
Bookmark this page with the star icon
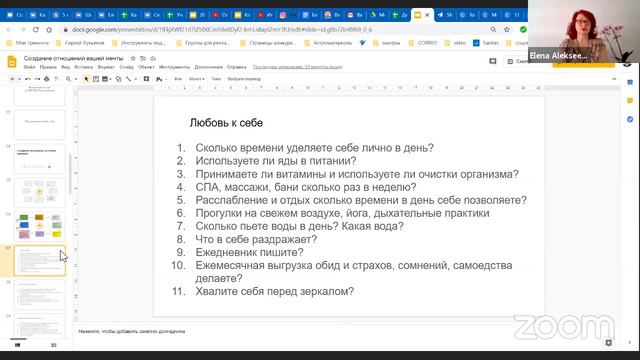point(507,29)
